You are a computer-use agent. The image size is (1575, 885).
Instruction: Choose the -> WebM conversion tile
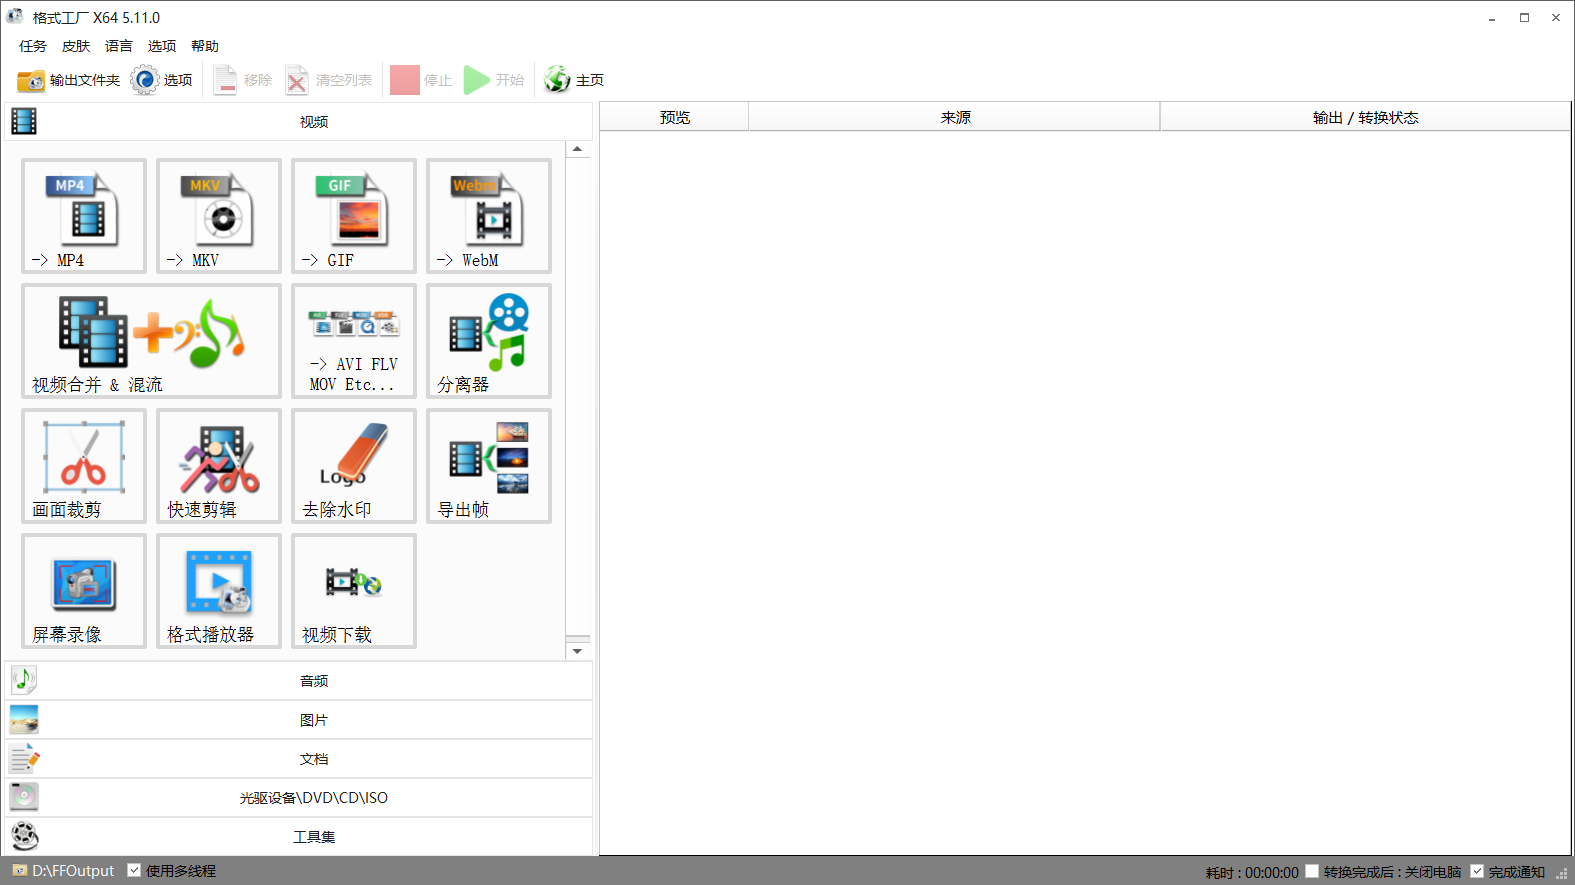coord(489,216)
